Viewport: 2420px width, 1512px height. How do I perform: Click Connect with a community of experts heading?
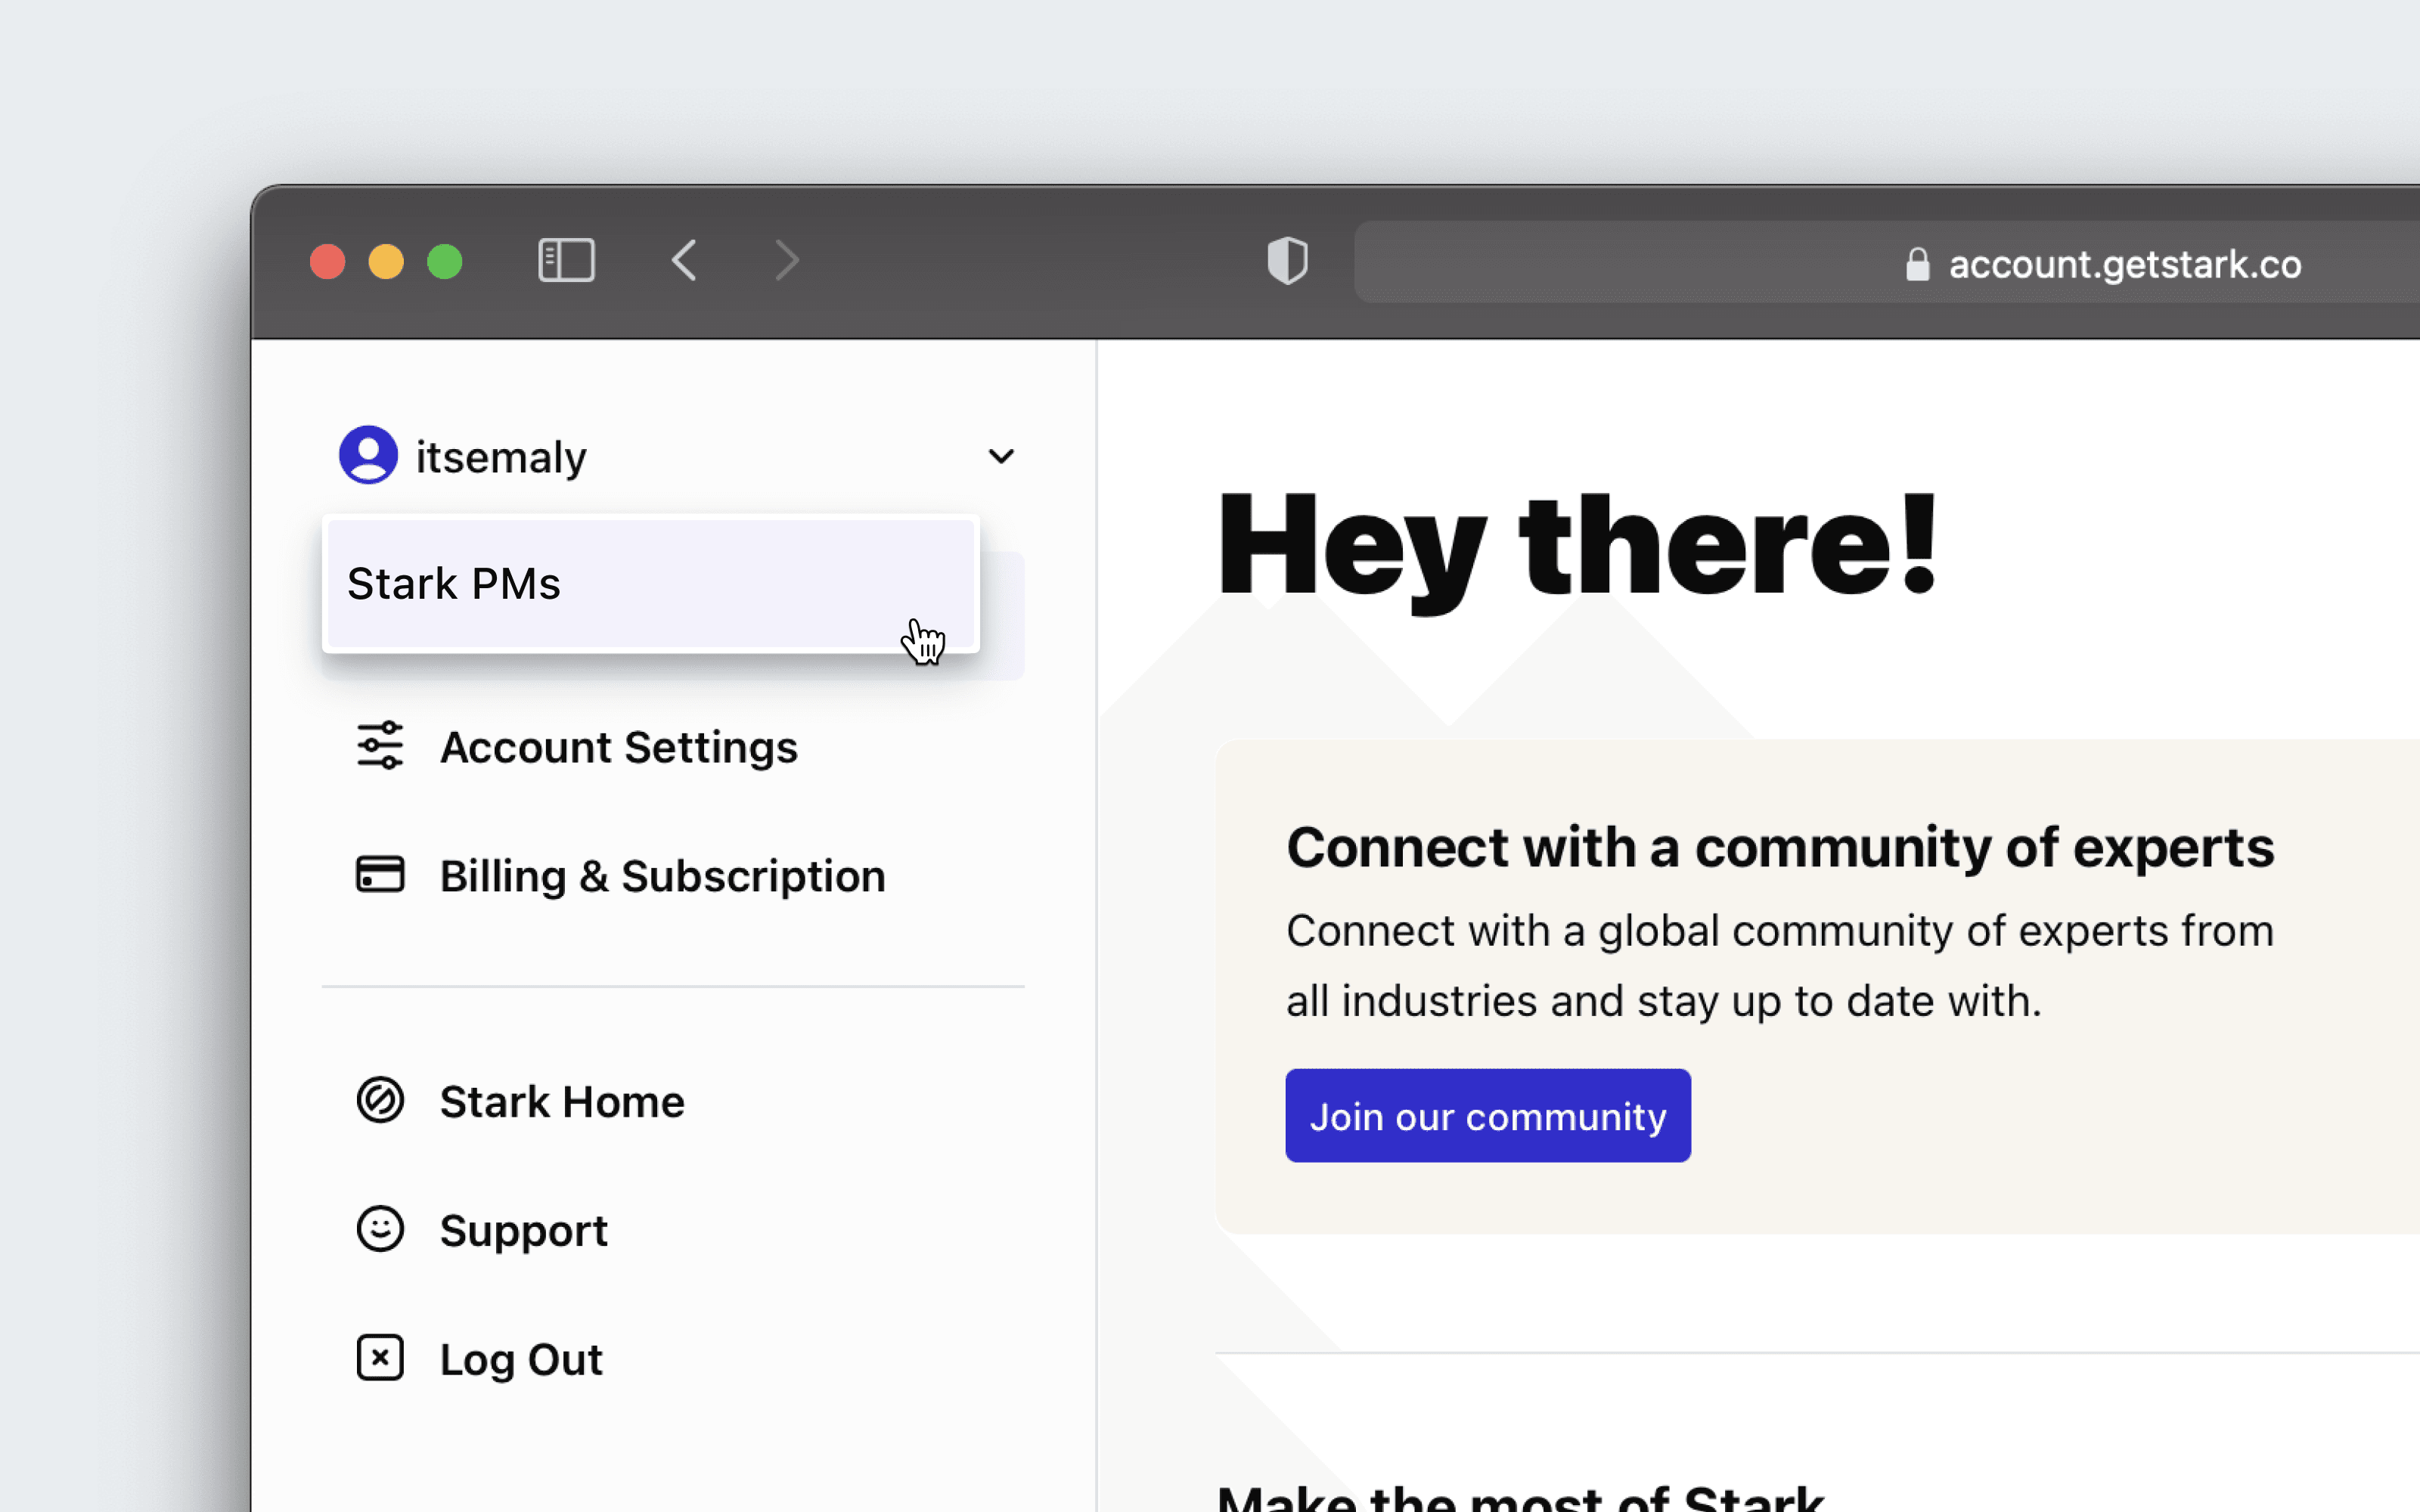pyautogui.click(x=1780, y=849)
